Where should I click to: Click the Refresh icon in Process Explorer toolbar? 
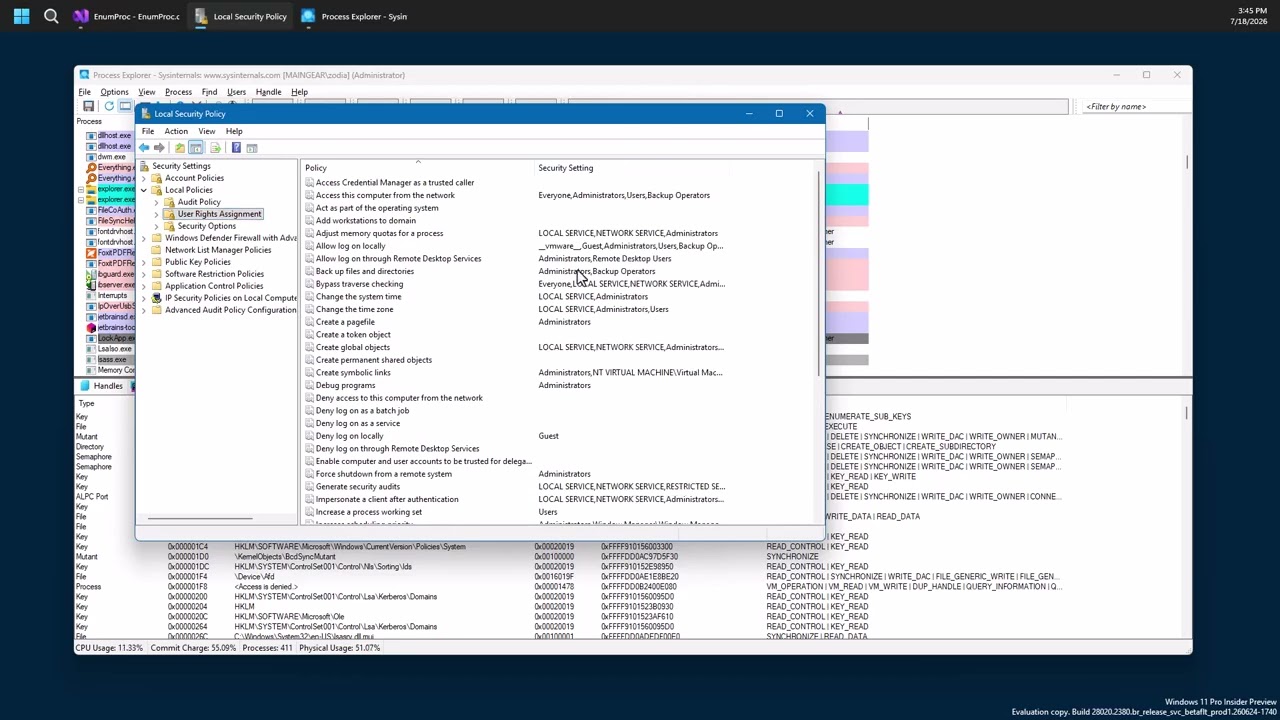click(x=108, y=106)
